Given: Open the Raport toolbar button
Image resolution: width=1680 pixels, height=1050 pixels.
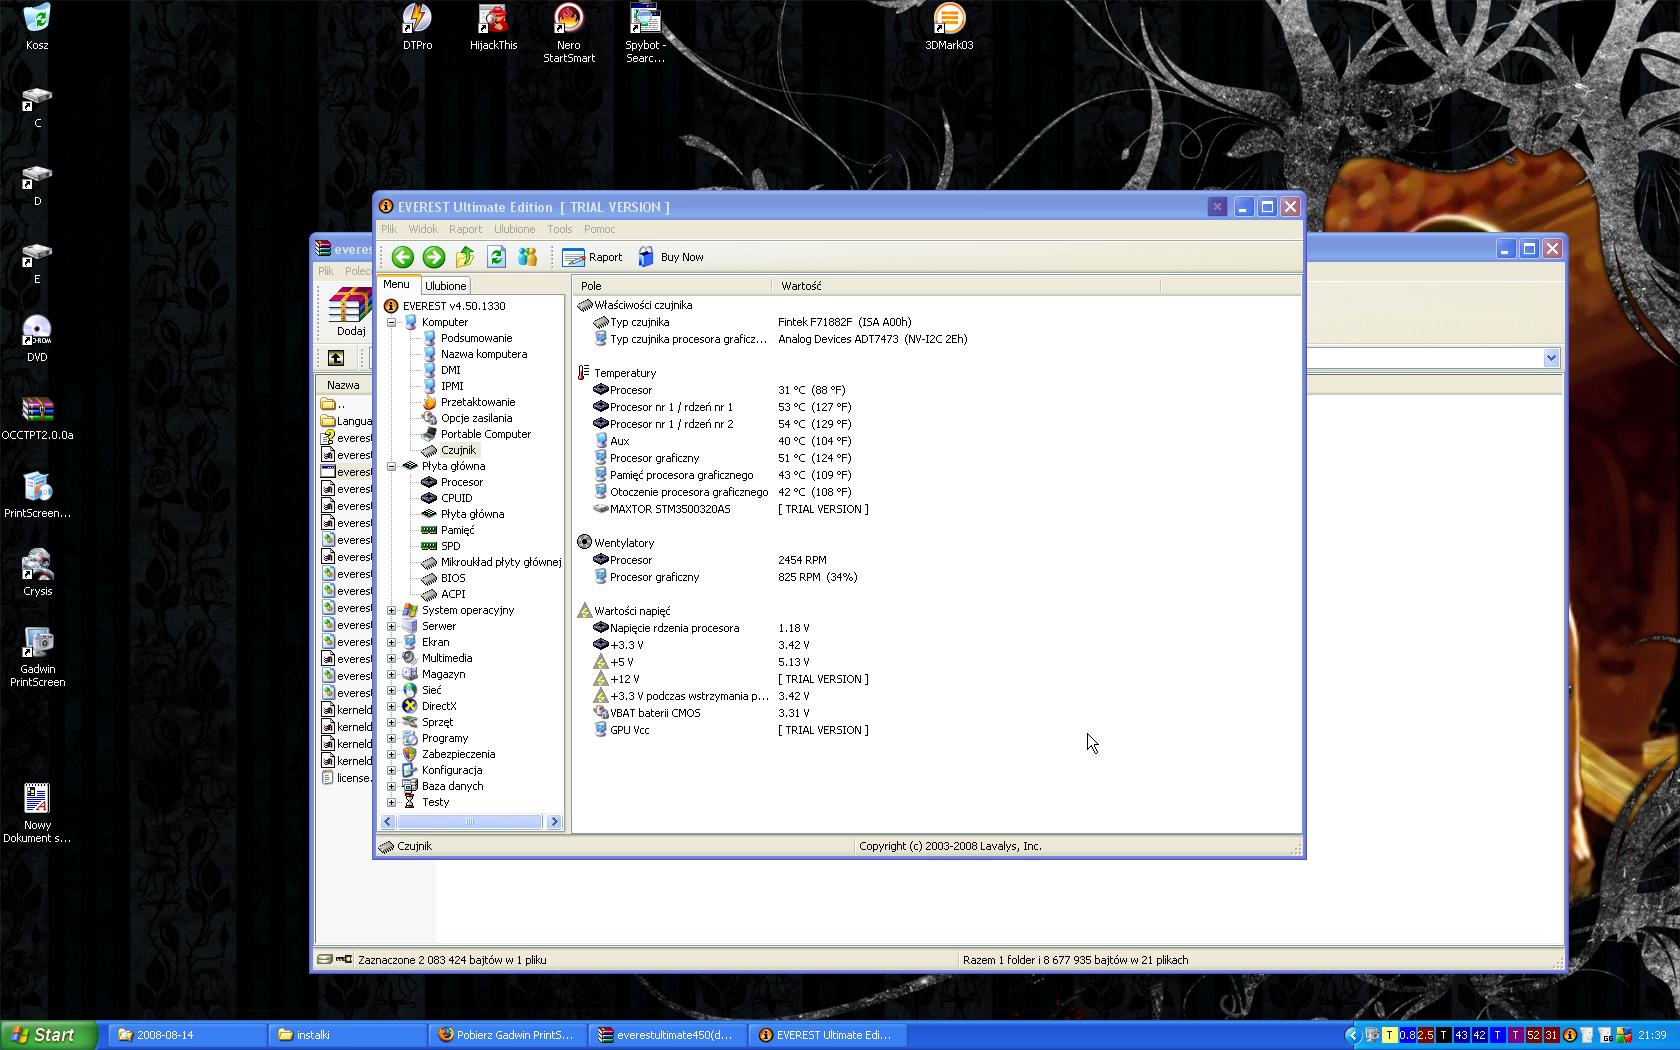Looking at the screenshot, I should pos(592,257).
